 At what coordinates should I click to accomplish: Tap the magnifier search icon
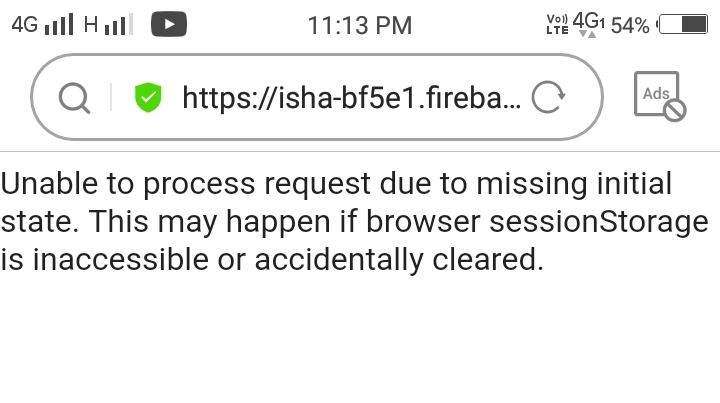point(74,97)
